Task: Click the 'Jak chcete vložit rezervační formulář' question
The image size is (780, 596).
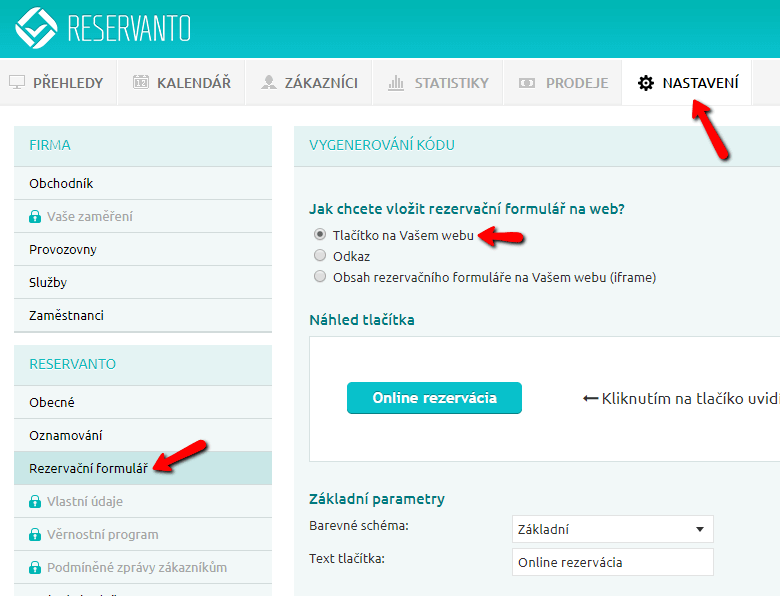Action: tap(467, 209)
